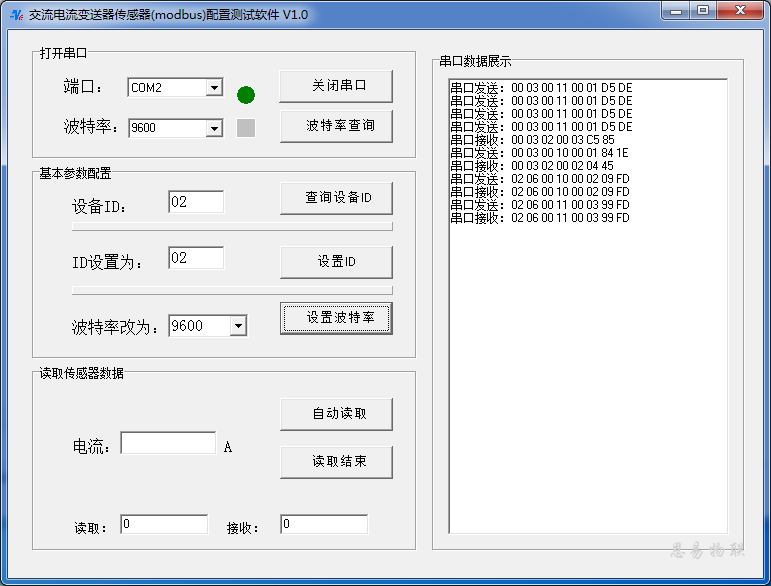This screenshot has width=771, height=586.
Task: Click the 设备ID input field
Action: pyautogui.click(x=196, y=202)
